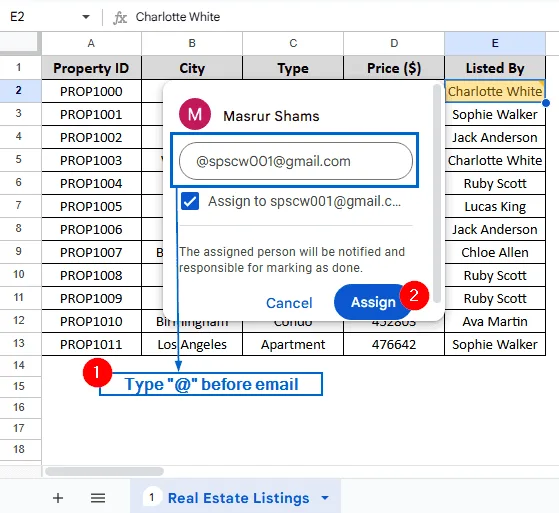Viewport: 559px width, 513px height.
Task: Open the Real Estate Listings tab dropdown arrow
Action: click(325, 498)
